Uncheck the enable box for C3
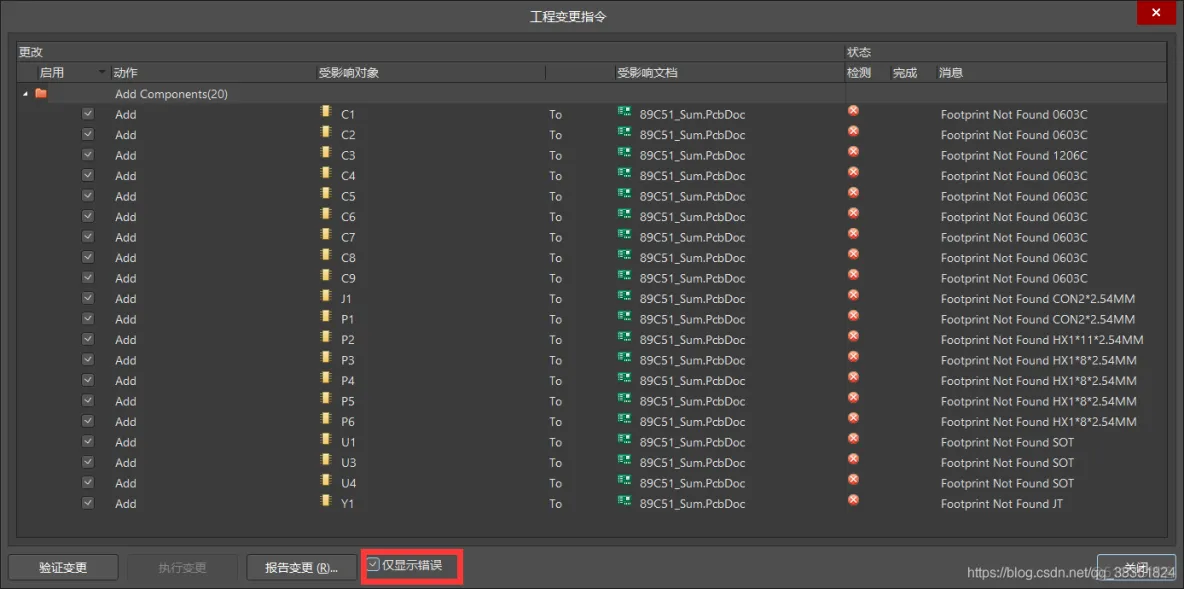Screen dimensions: 1184x589 [88, 154]
